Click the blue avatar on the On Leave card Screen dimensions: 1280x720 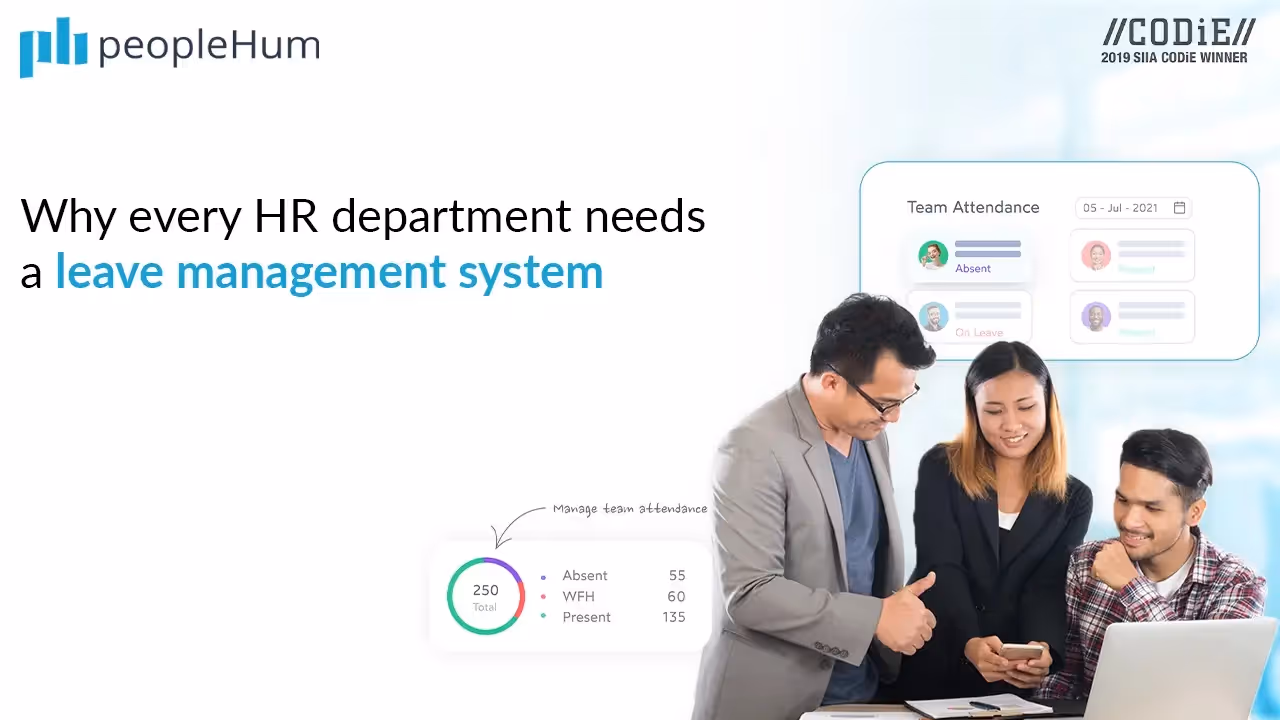(x=933, y=316)
